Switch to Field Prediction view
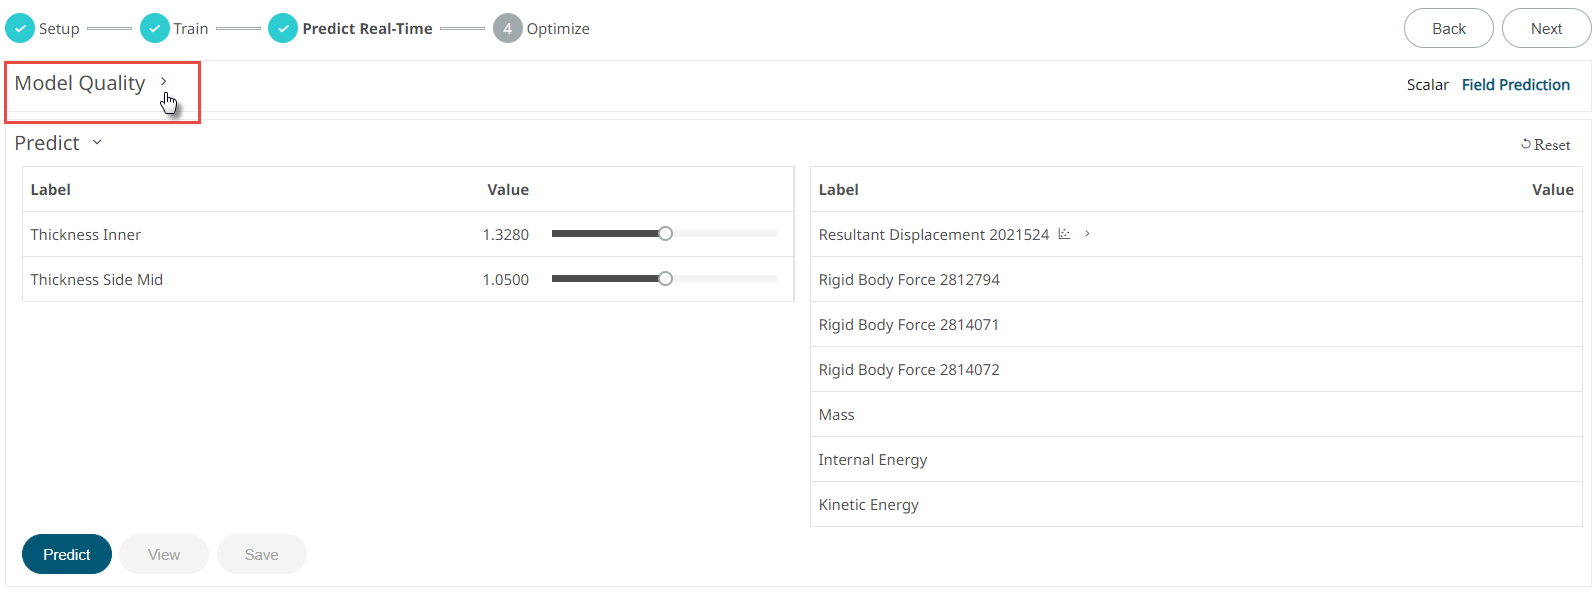The width and height of the screenshot is (1596, 606). point(1515,85)
